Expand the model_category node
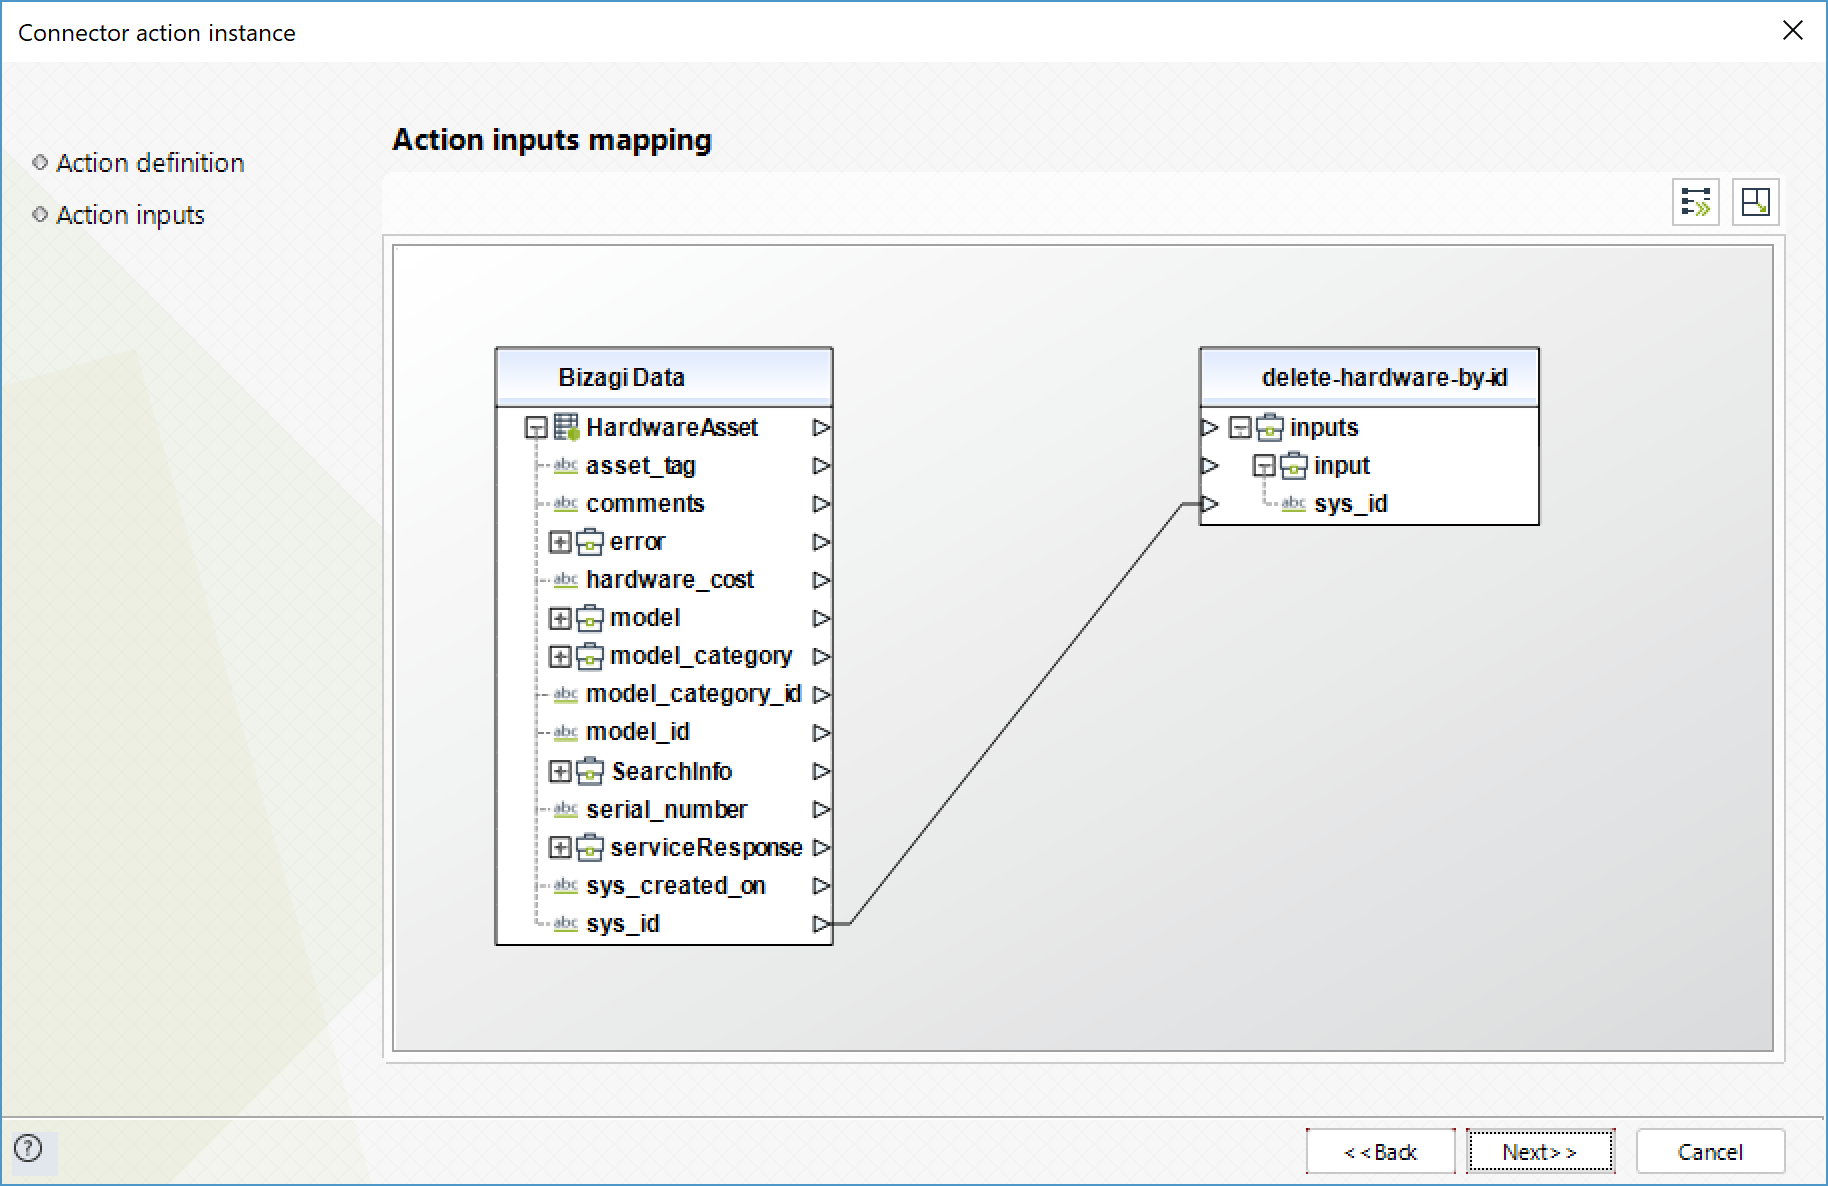The width and height of the screenshot is (1828, 1186). click(x=560, y=656)
